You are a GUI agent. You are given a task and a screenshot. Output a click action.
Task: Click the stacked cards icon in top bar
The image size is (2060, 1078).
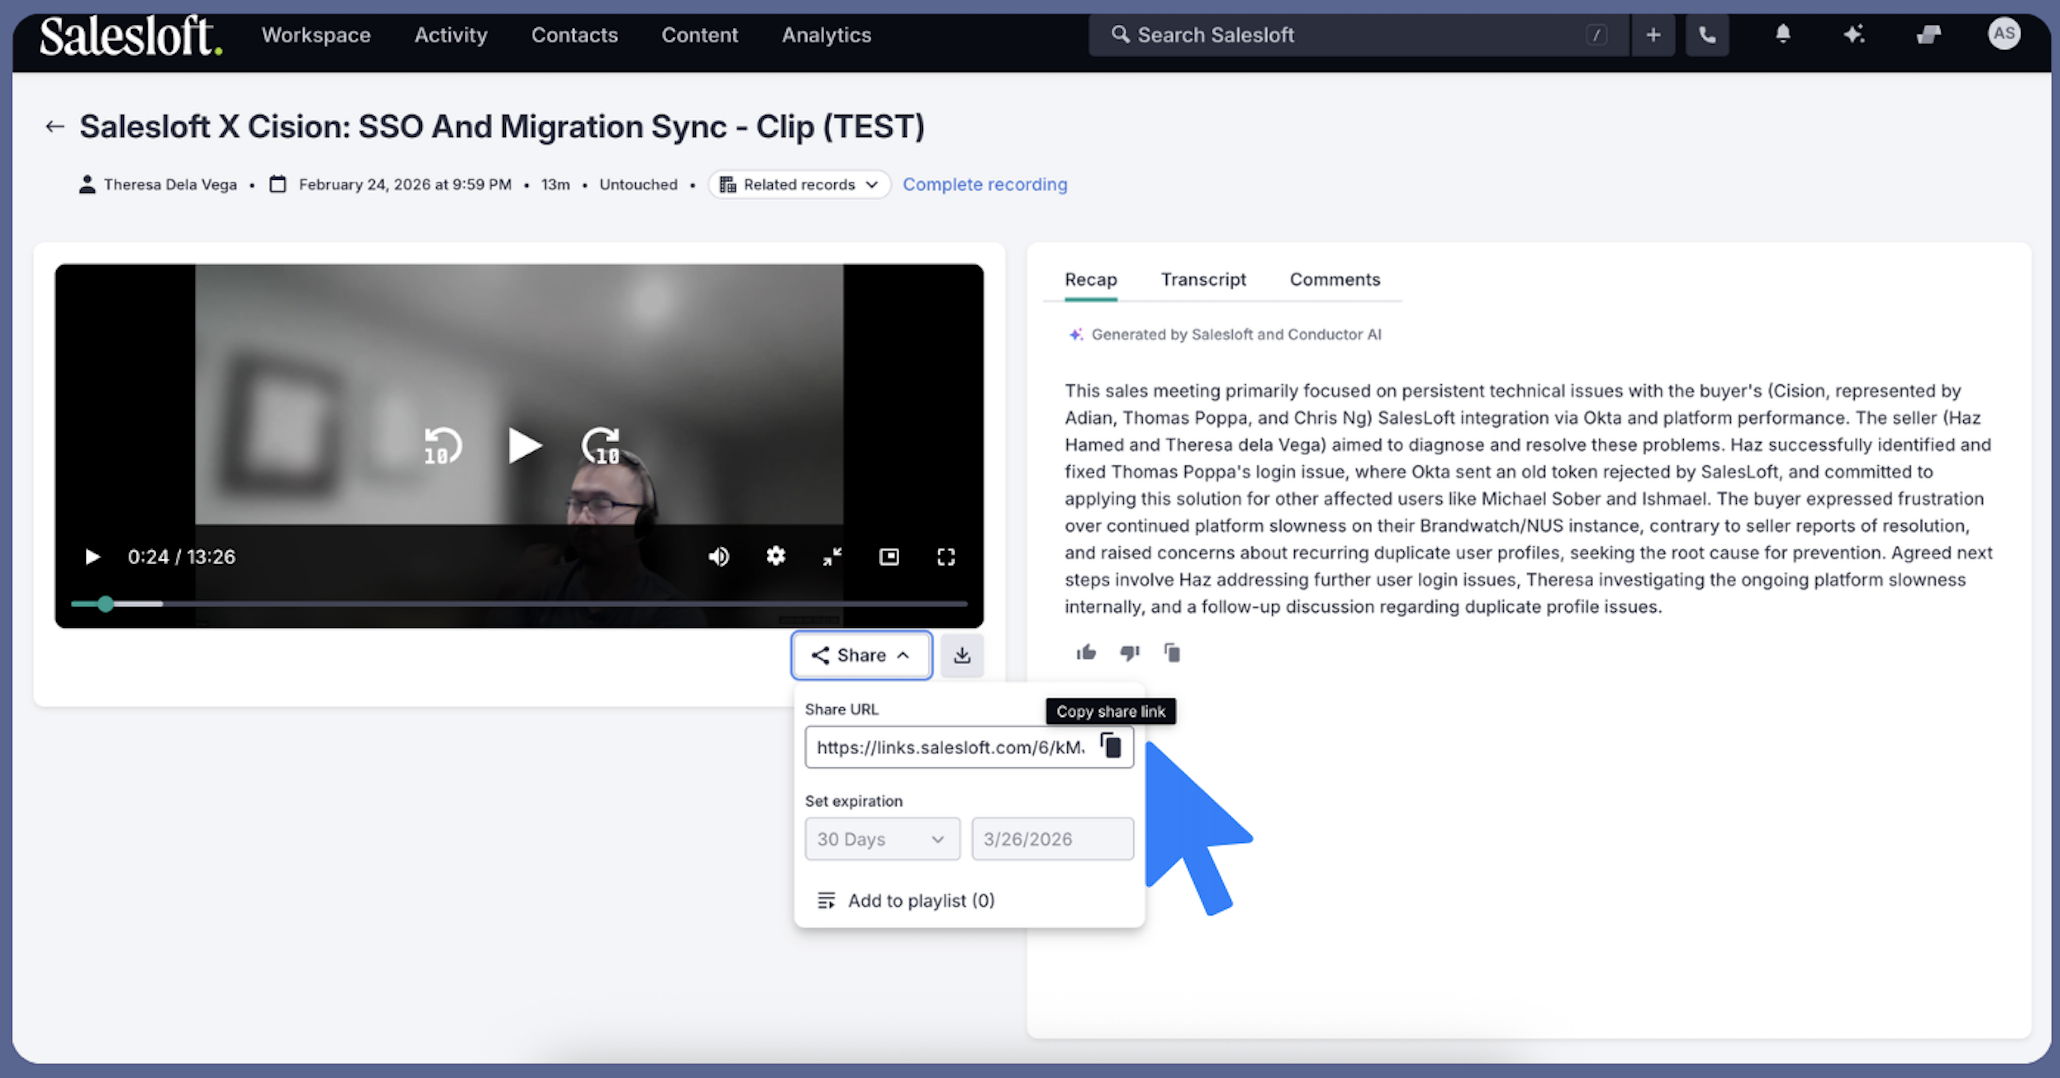pyautogui.click(x=1928, y=34)
